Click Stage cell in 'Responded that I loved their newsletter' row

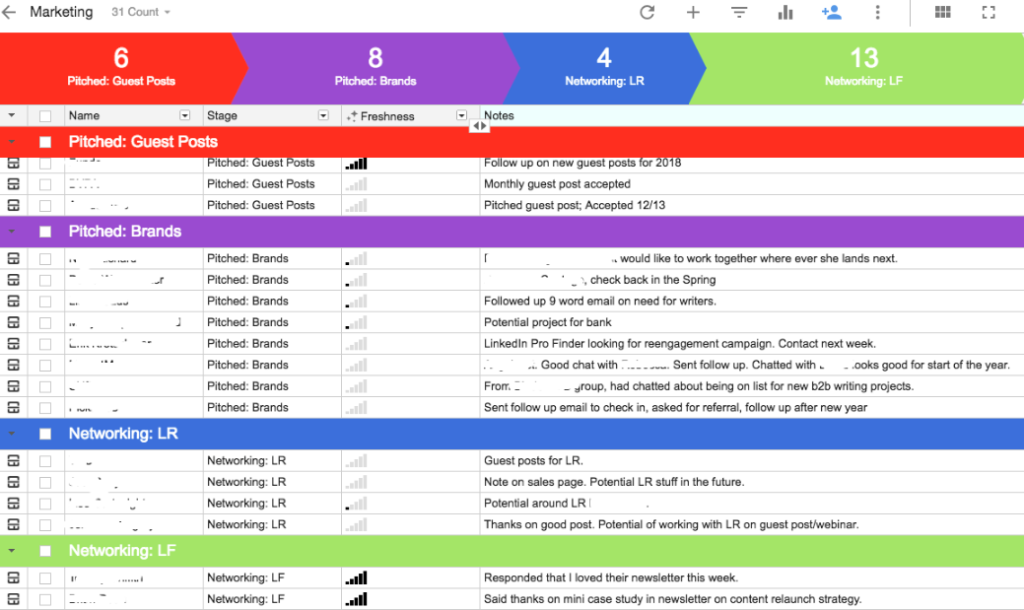point(272,578)
